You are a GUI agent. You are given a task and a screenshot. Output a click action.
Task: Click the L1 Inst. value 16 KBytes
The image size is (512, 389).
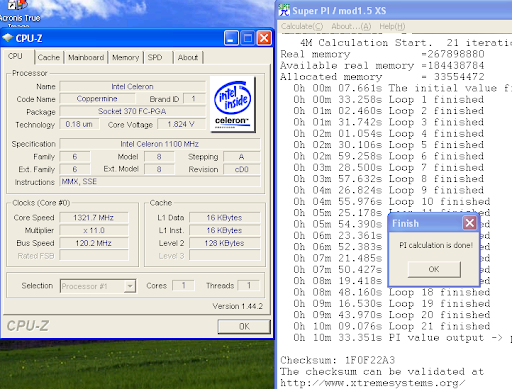click(224, 230)
